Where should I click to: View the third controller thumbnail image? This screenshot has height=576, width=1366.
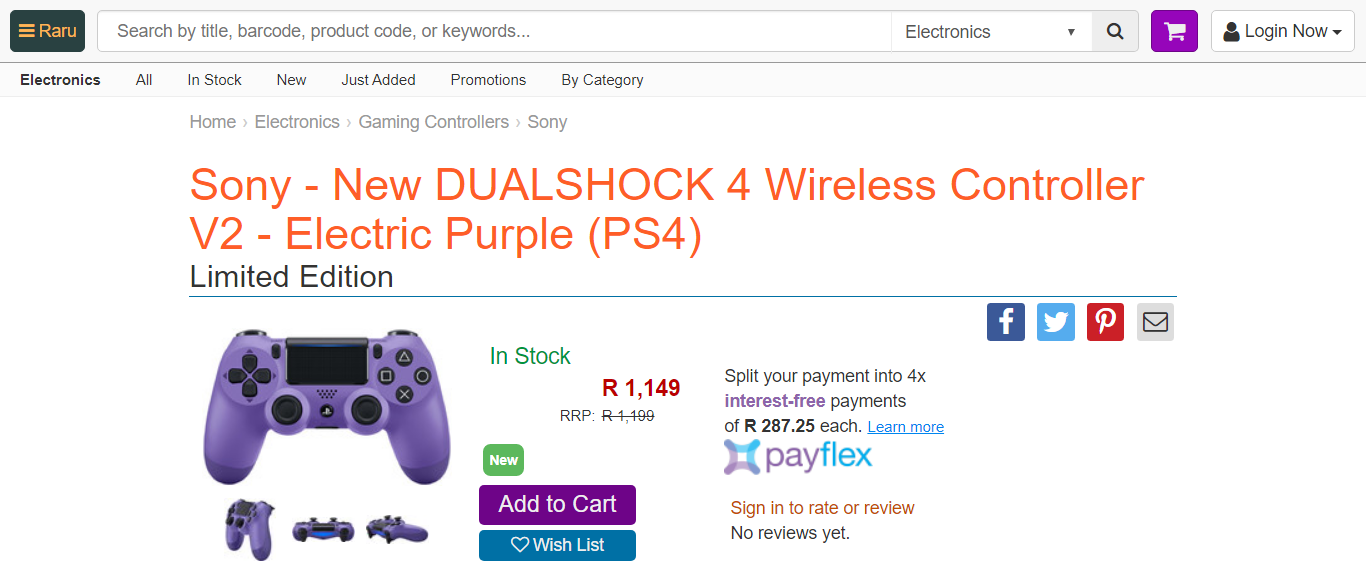tap(397, 528)
